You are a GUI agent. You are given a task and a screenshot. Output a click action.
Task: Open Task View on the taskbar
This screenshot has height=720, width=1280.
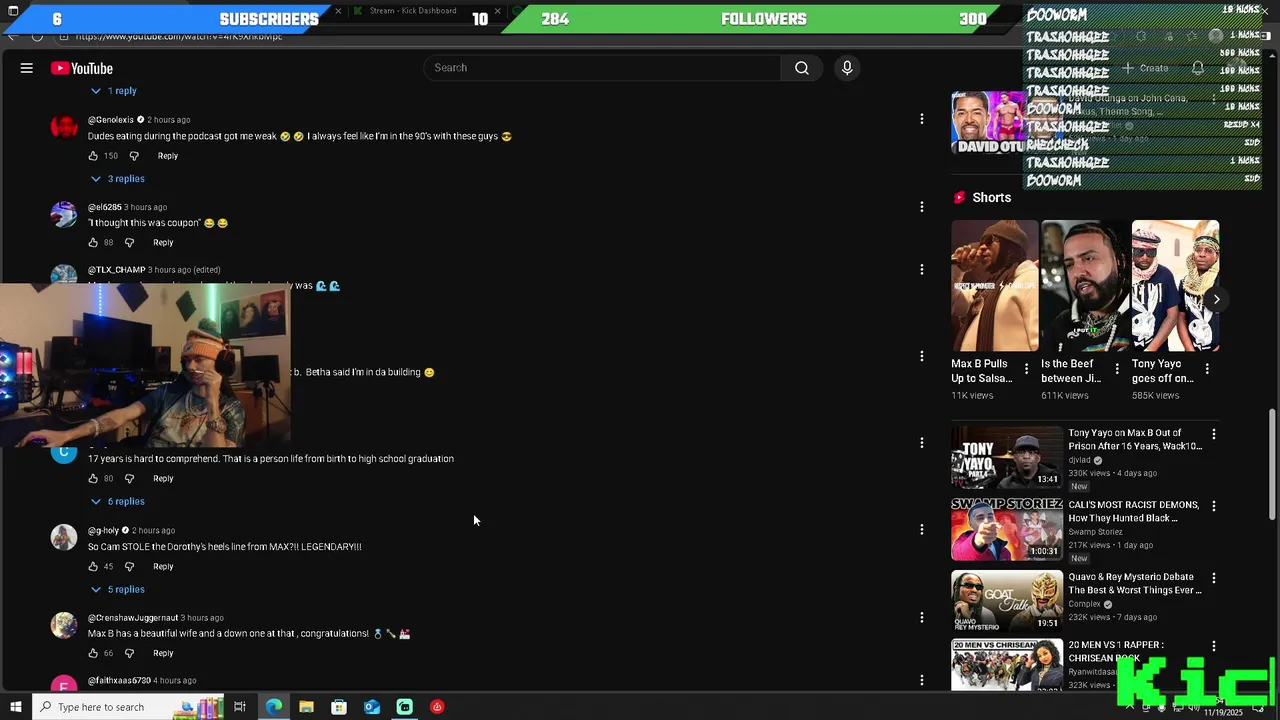[x=240, y=707]
